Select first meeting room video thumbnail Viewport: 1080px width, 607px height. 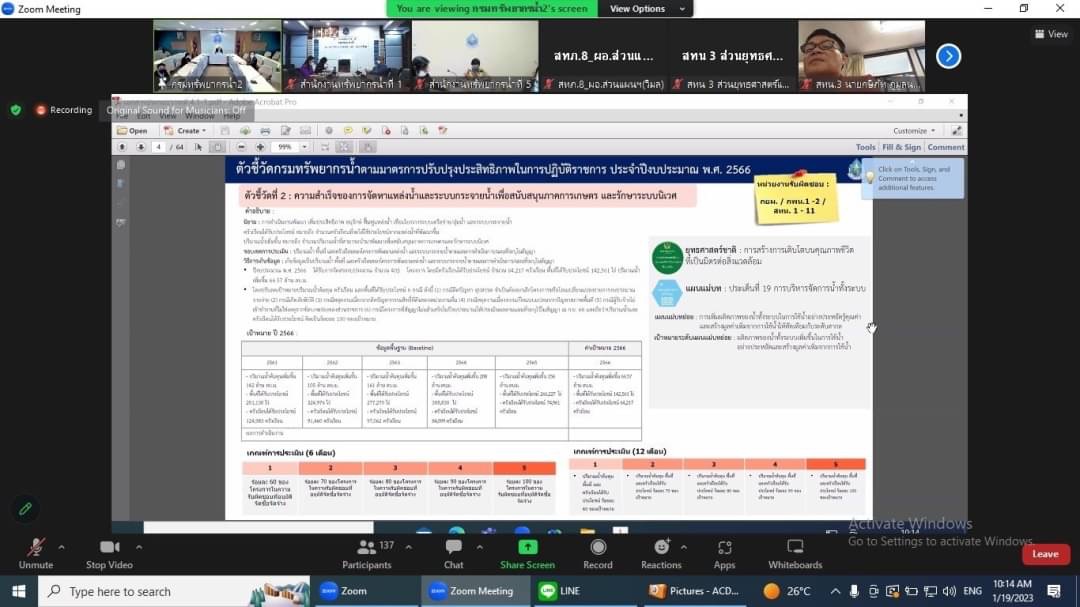pos(217,56)
